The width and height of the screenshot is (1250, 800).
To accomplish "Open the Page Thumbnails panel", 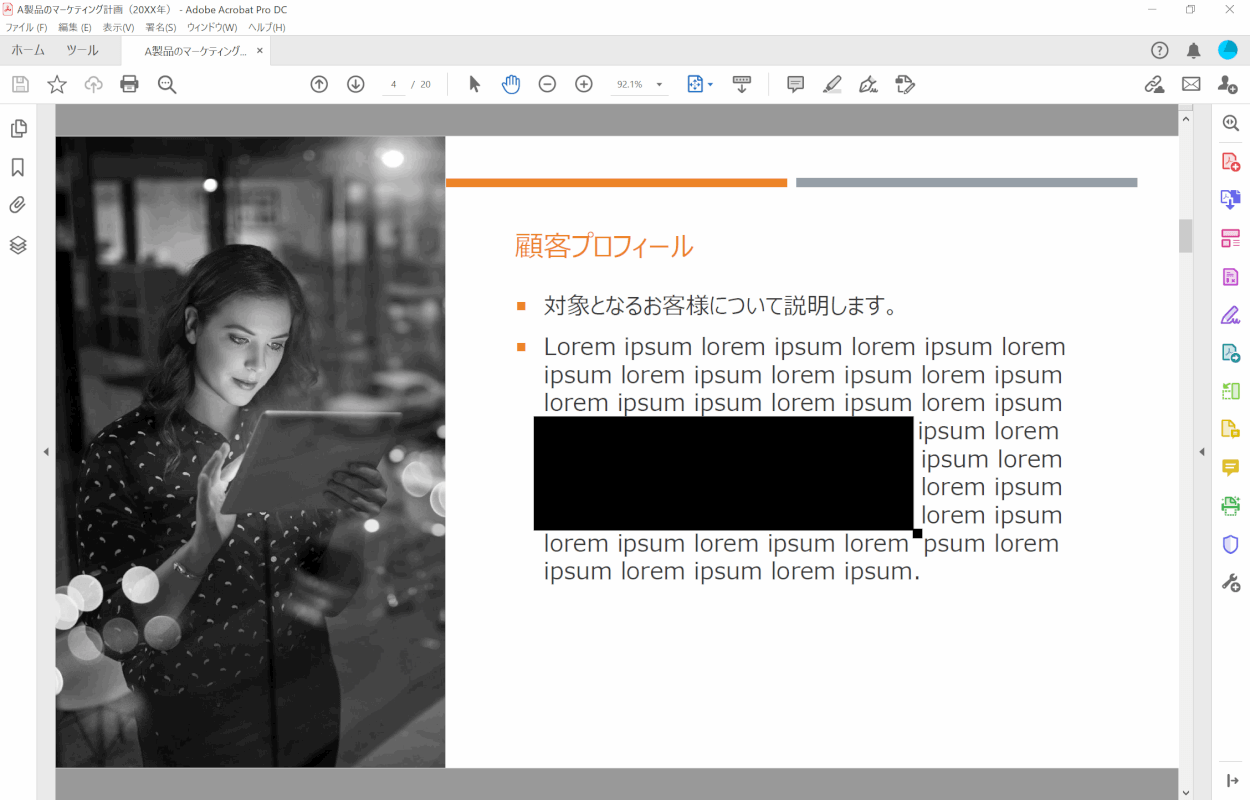I will pos(18,128).
